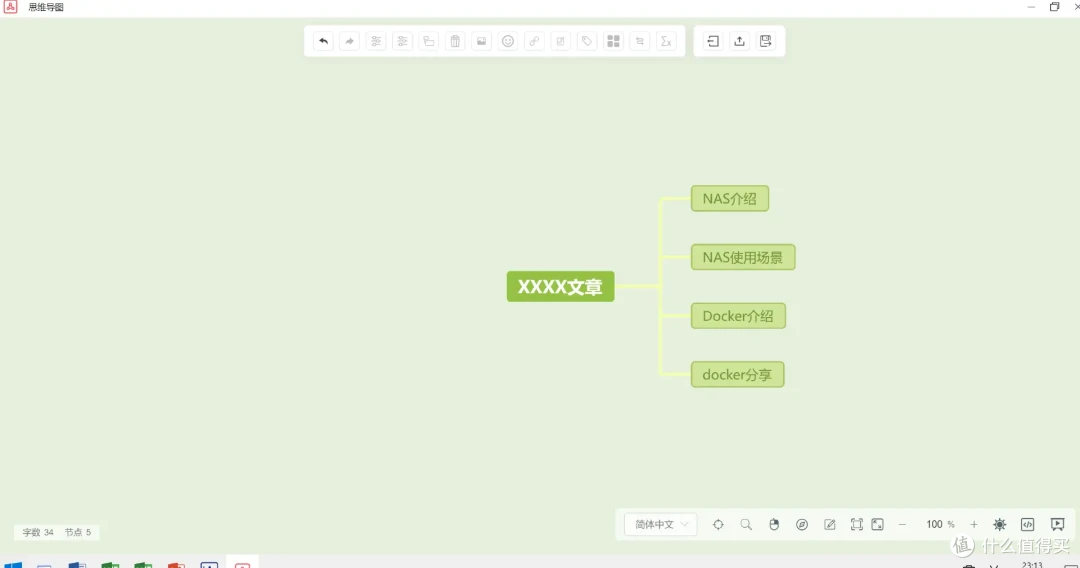Click the 节点 5 node count
This screenshot has height=568, width=1080.
click(78, 532)
